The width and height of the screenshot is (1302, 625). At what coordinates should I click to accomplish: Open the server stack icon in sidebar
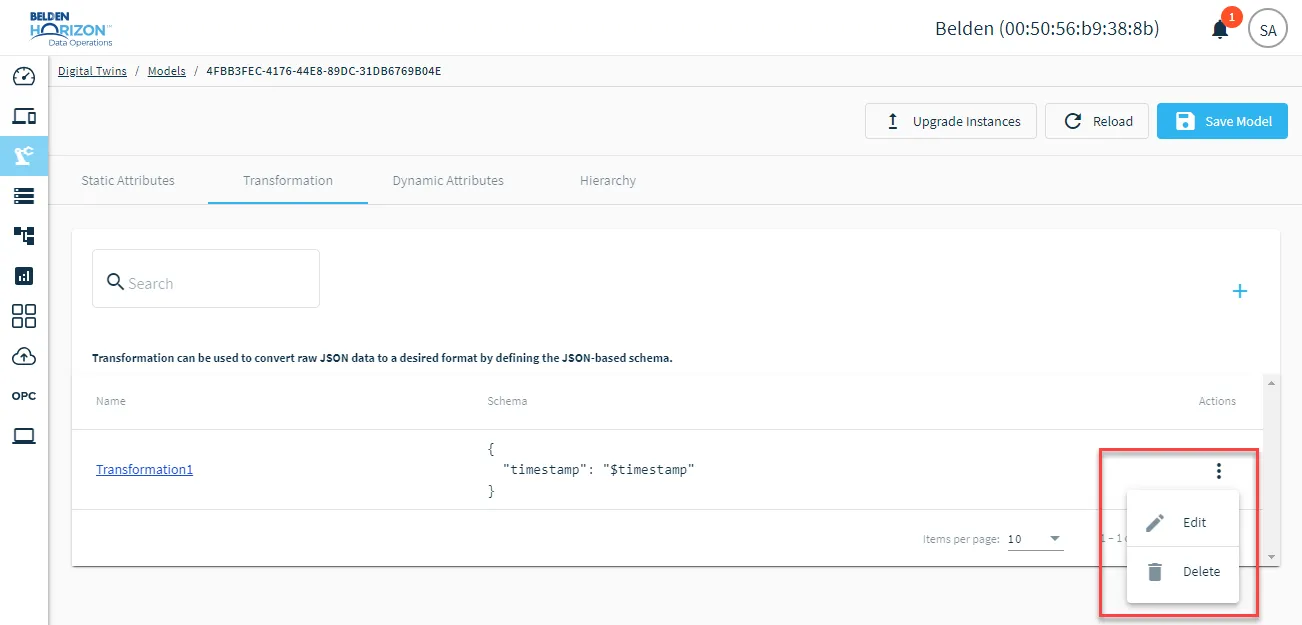24,196
